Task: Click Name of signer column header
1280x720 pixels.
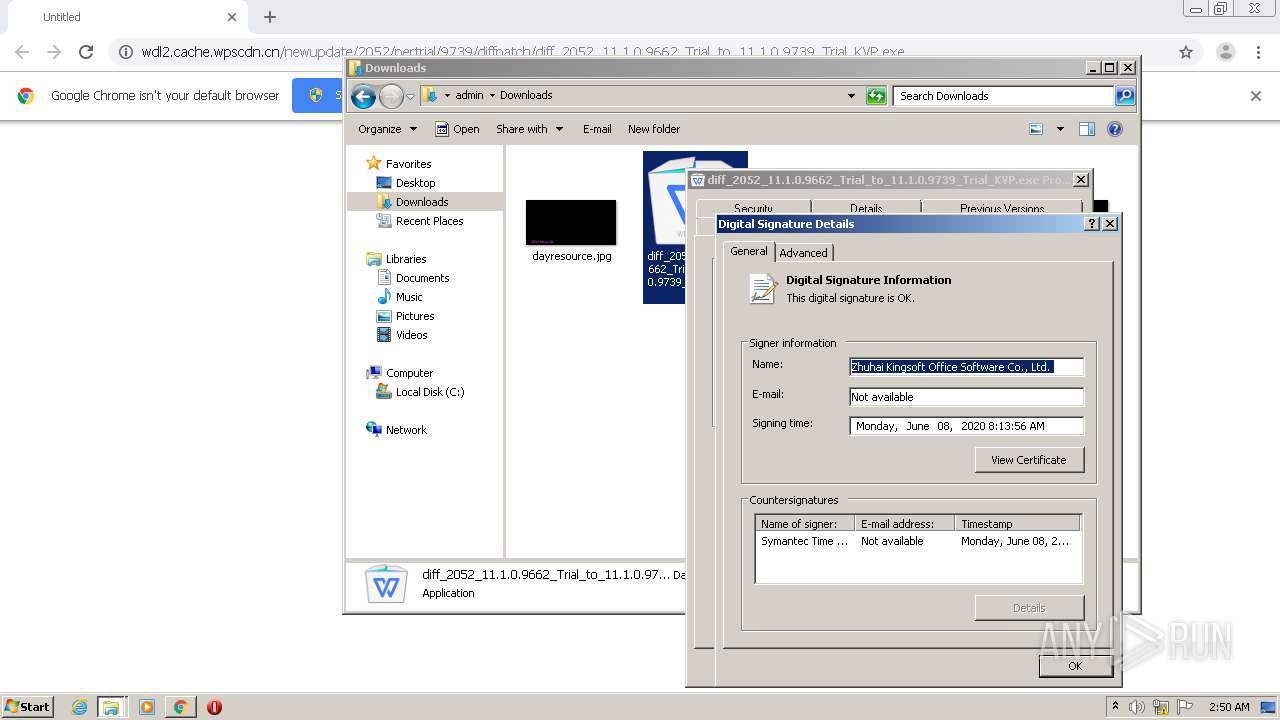Action: click(x=805, y=524)
